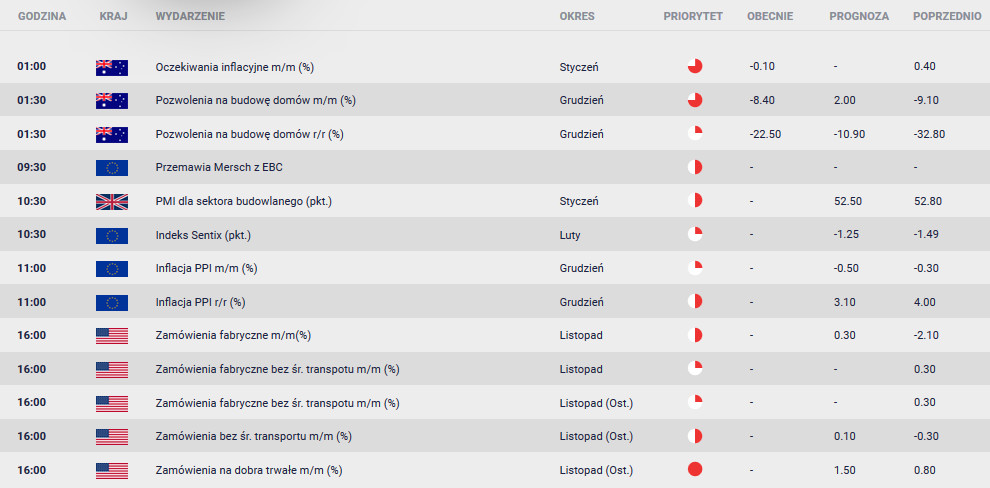Click priority icon for Przemawia Mersch z EBC
Image resolution: width=990 pixels, height=488 pixels.
pyautogui.click(x=695, y=167)
